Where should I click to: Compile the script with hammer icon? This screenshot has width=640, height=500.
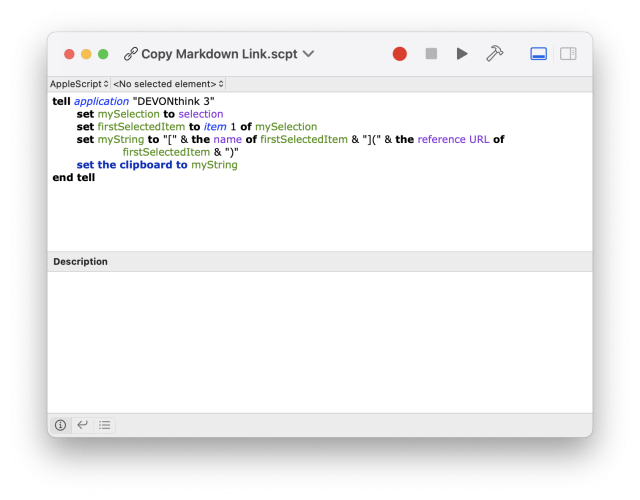pos(494,54)
